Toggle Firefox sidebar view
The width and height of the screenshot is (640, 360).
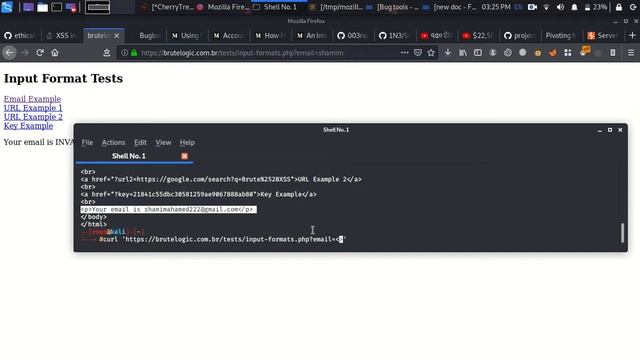pyautogui.click(x=478, y=53)
